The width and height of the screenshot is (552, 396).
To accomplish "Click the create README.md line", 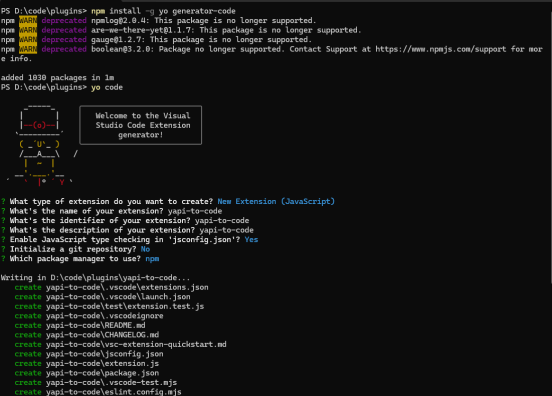I will [x=80, y=325].
